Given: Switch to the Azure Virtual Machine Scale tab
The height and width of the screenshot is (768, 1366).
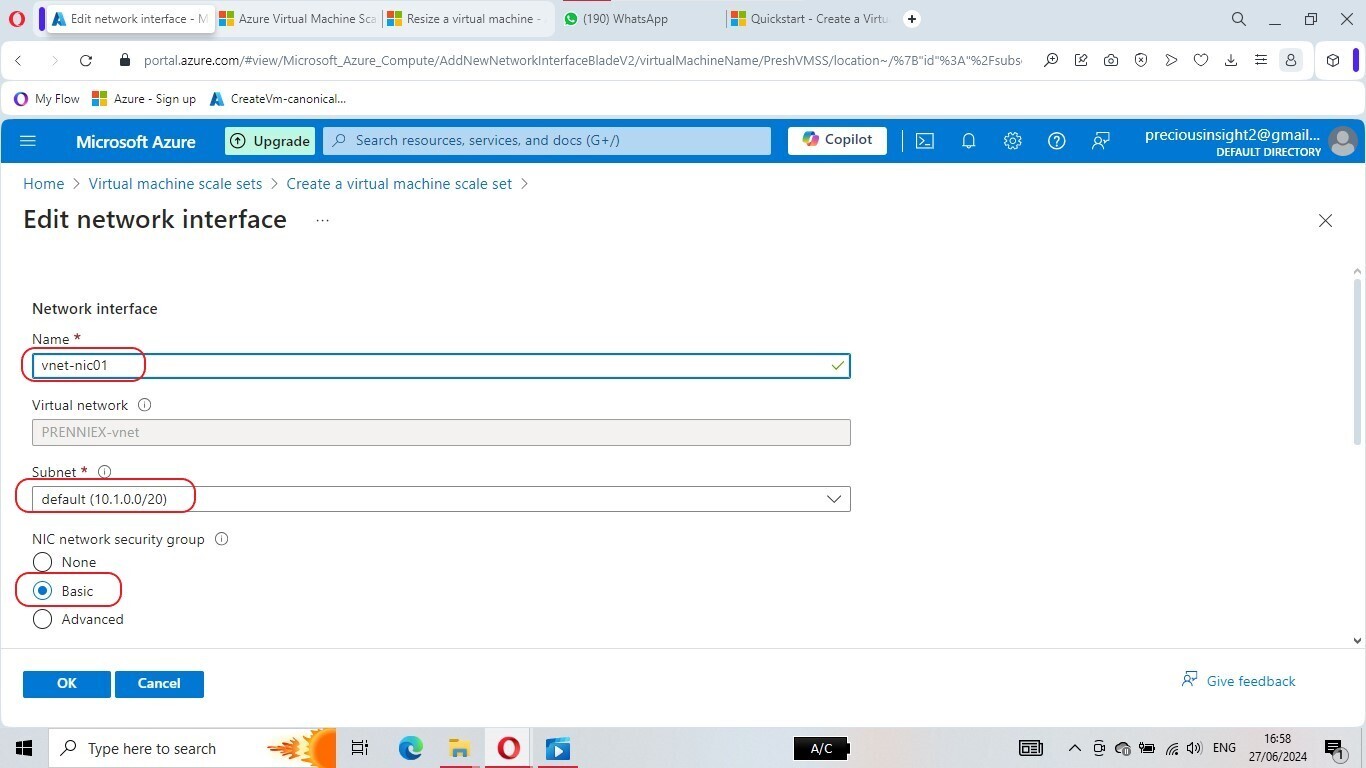Looking at the screenshot, I should tap(297, 19).
